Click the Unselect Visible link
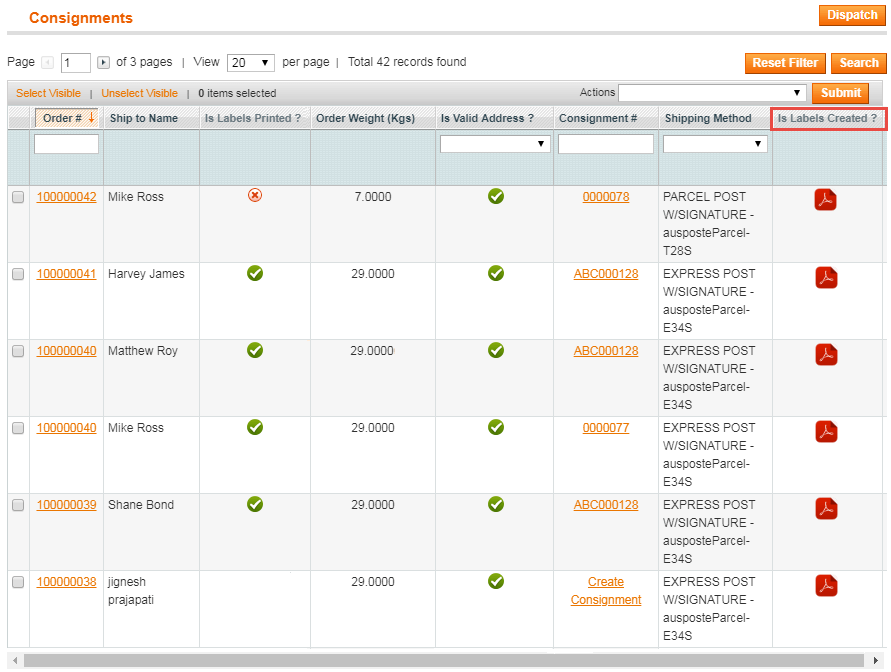This screenshot has width=891, height=672. tap(139, 93)
